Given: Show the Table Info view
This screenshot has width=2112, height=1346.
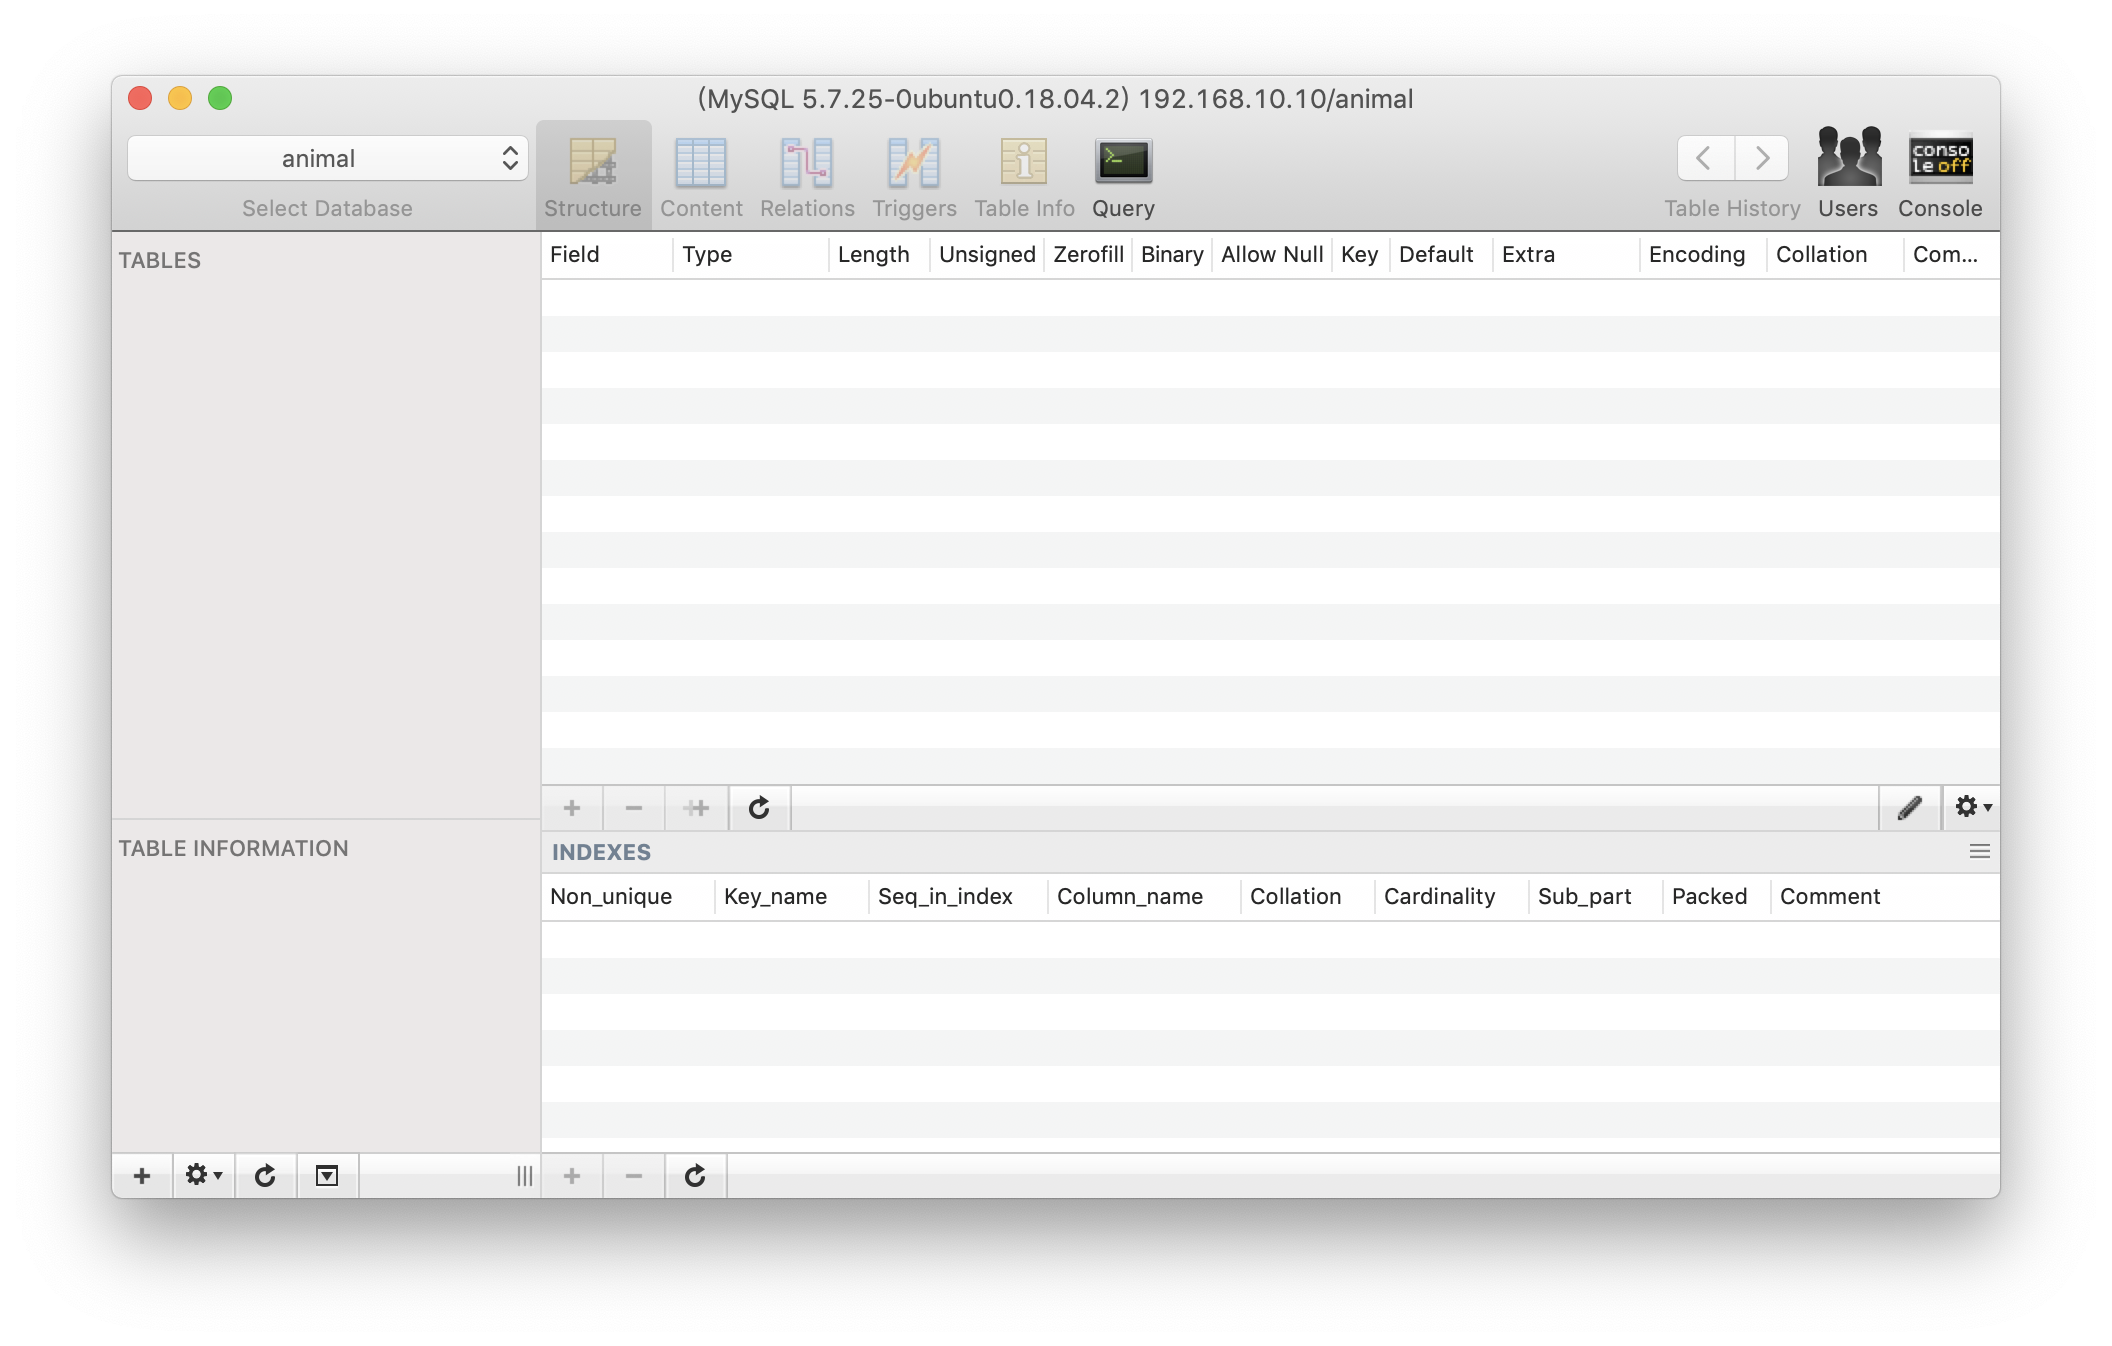Looking at the screenshot, I should point(1024,176).
